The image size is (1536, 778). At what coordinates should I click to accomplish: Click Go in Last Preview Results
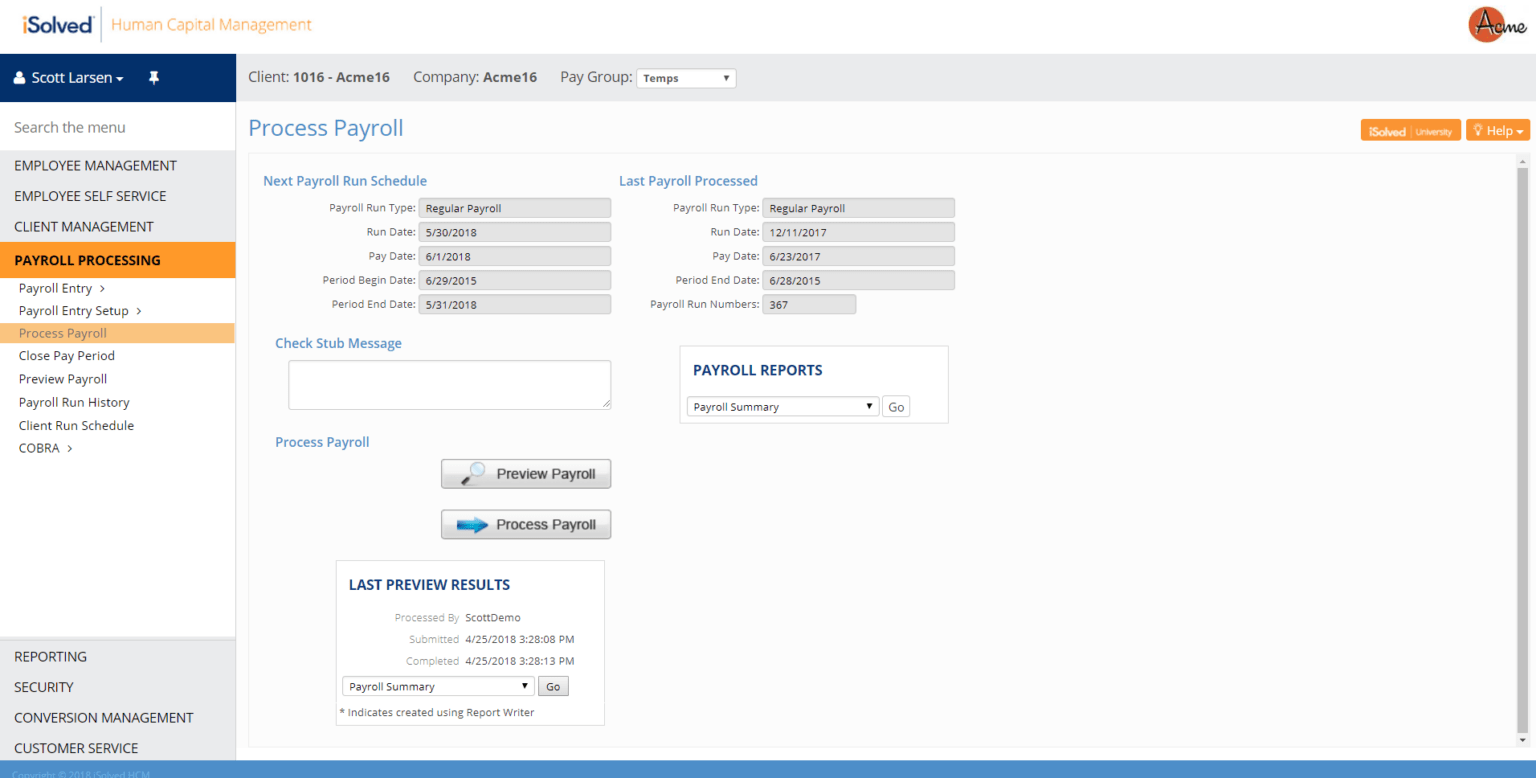pyautogui.click(x=553, y=687)
